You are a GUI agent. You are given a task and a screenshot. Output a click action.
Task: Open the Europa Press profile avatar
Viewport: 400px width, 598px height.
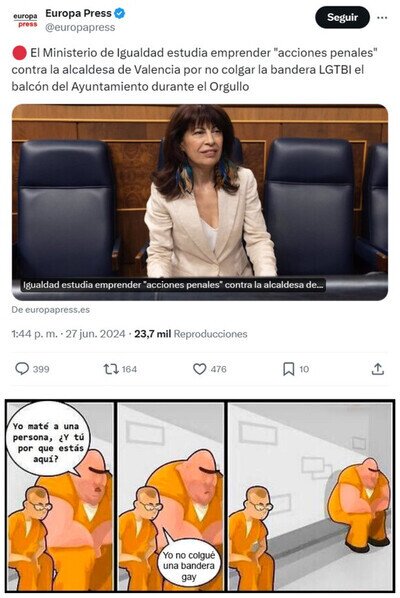coord(25,20)
